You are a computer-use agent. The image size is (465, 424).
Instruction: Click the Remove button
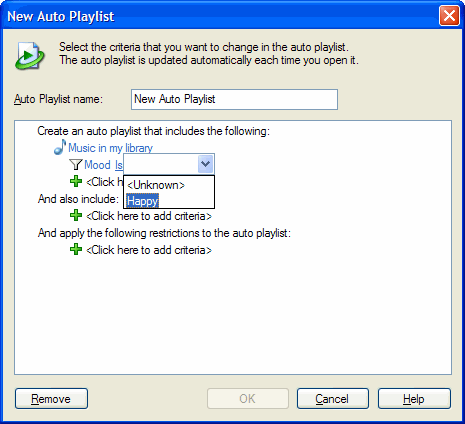point(51,398)
